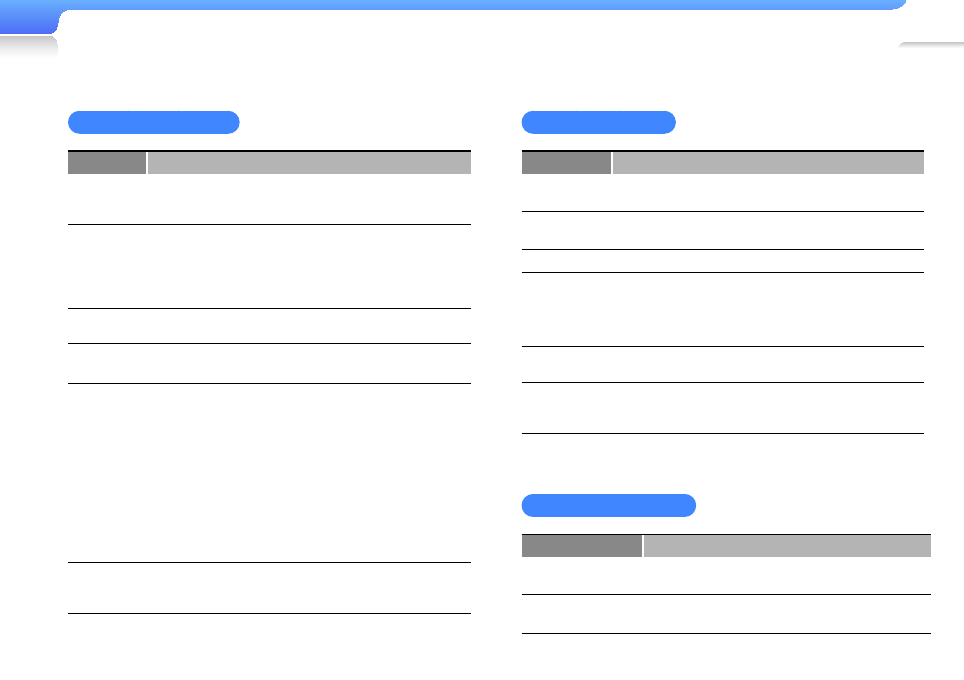The width and height of the screenshot is (964, 680).
Task: Click the first blank row of the left table
Action: pyautogui.click(x=269, y=200)
